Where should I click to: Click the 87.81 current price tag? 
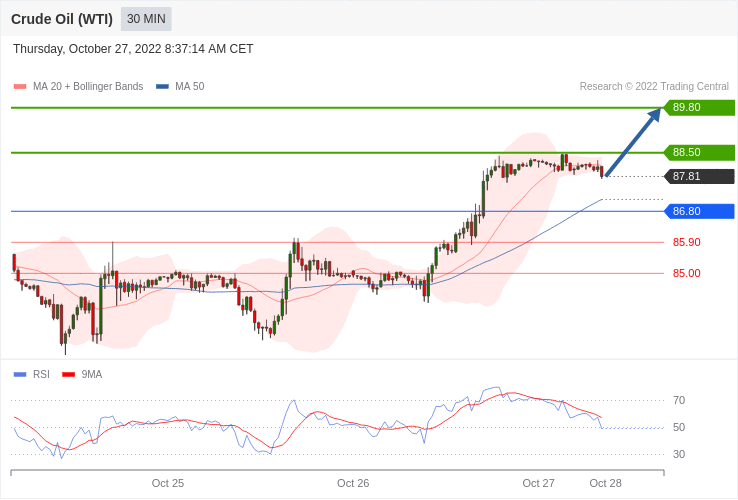[699, 177]
